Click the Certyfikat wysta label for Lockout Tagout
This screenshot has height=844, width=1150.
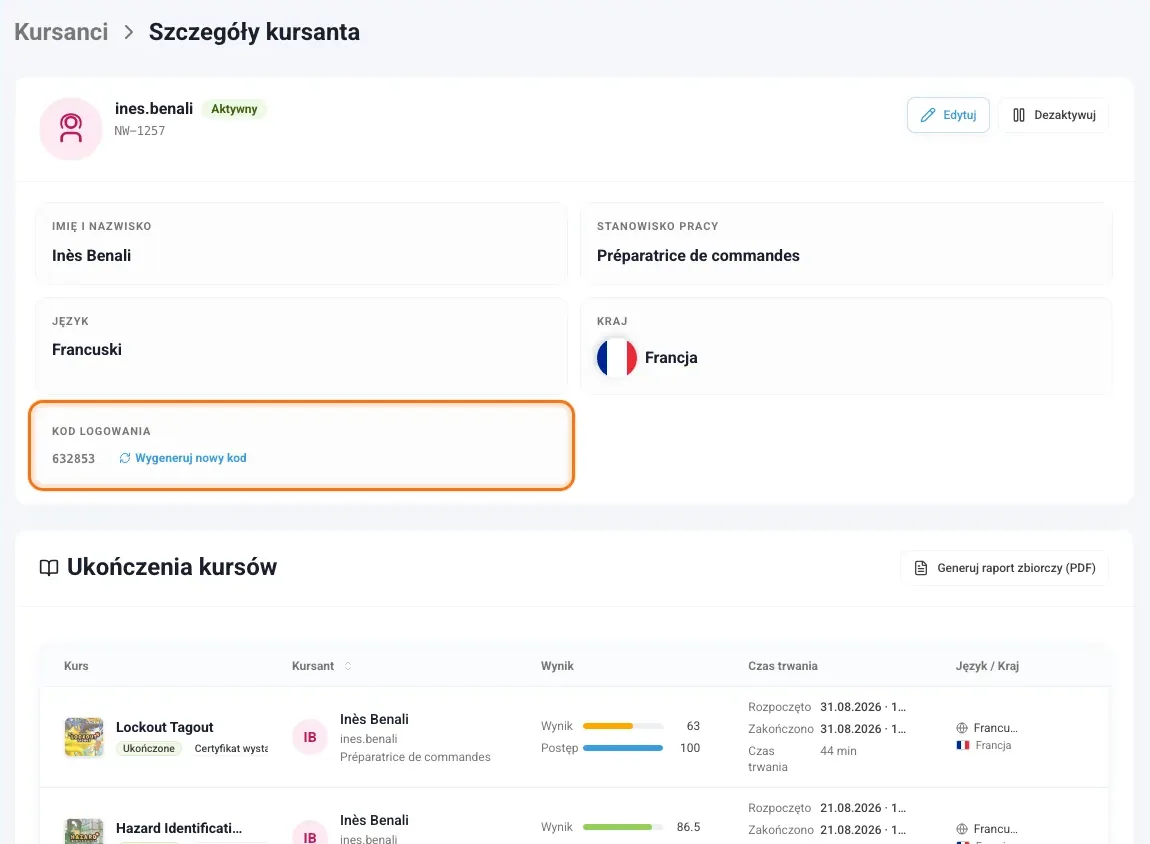tap(231, 749)
